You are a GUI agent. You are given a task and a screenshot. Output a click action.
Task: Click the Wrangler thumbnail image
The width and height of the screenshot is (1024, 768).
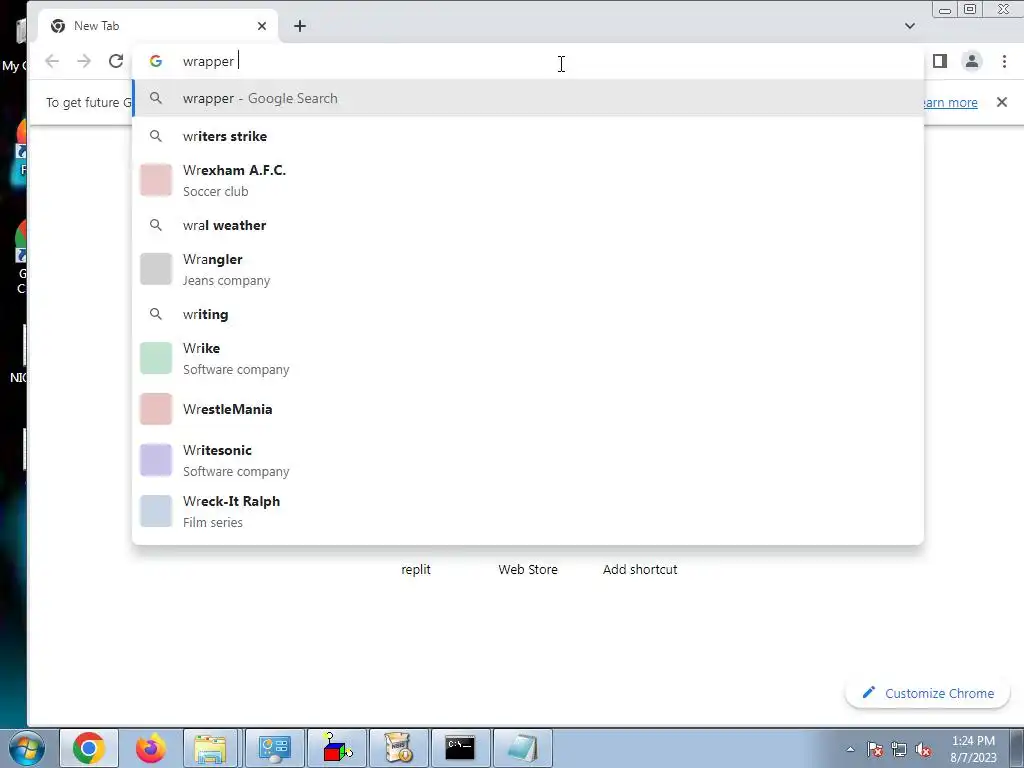tap(156, 269)
